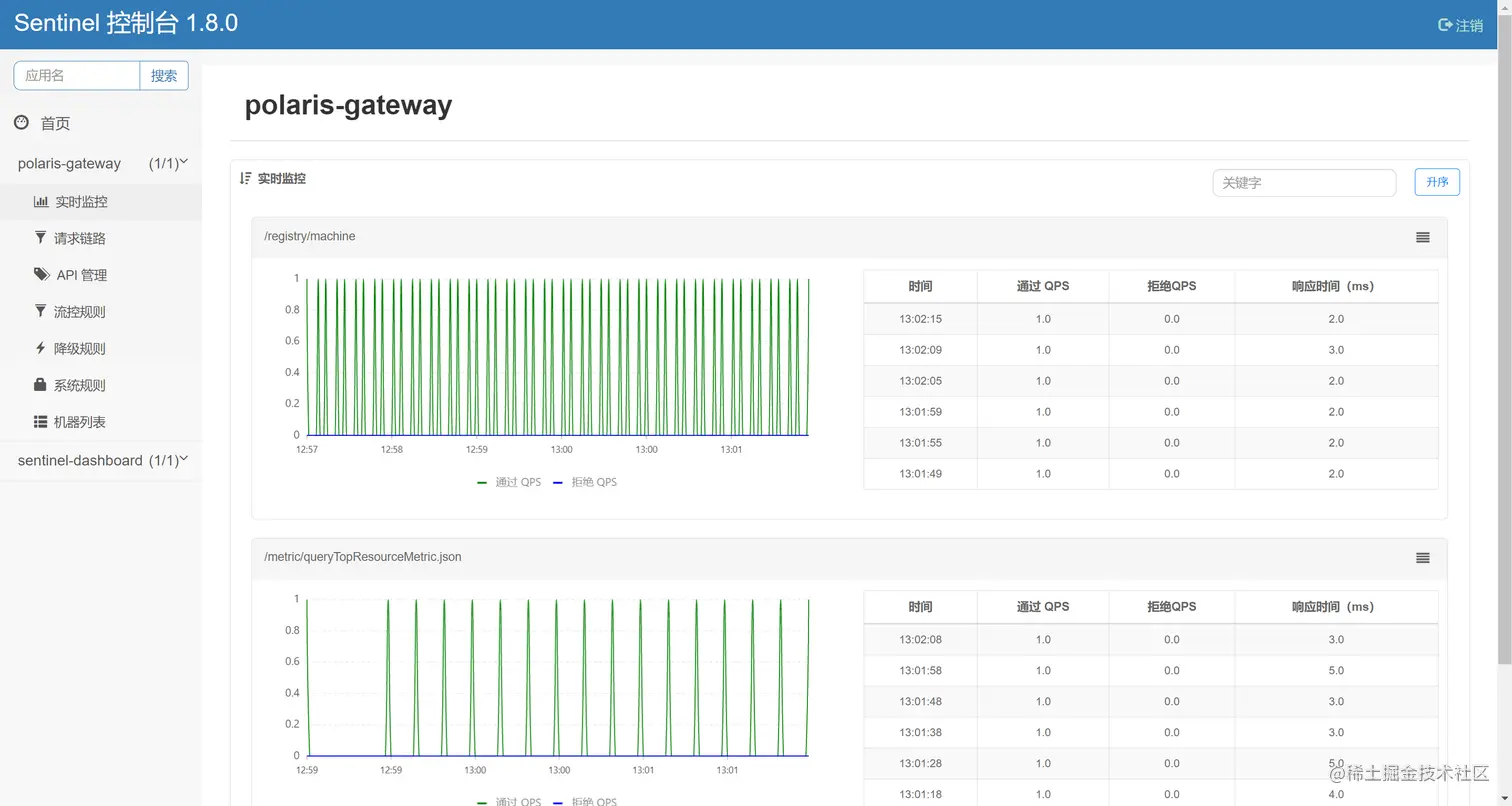This screenshot has width=1512, height=806.
Task: Click the 13:02:15 time cell
Action: 920,319
